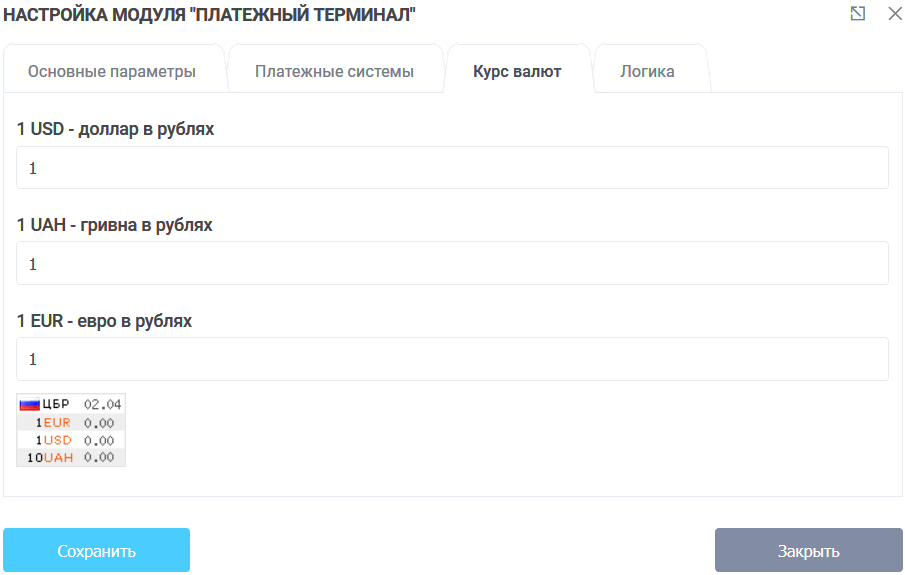Image resolution: width=905 pixels, height=575 pixels.
Task: Click the expand dialog window icon
Action: pyautogui.click(x=857, y=14)
